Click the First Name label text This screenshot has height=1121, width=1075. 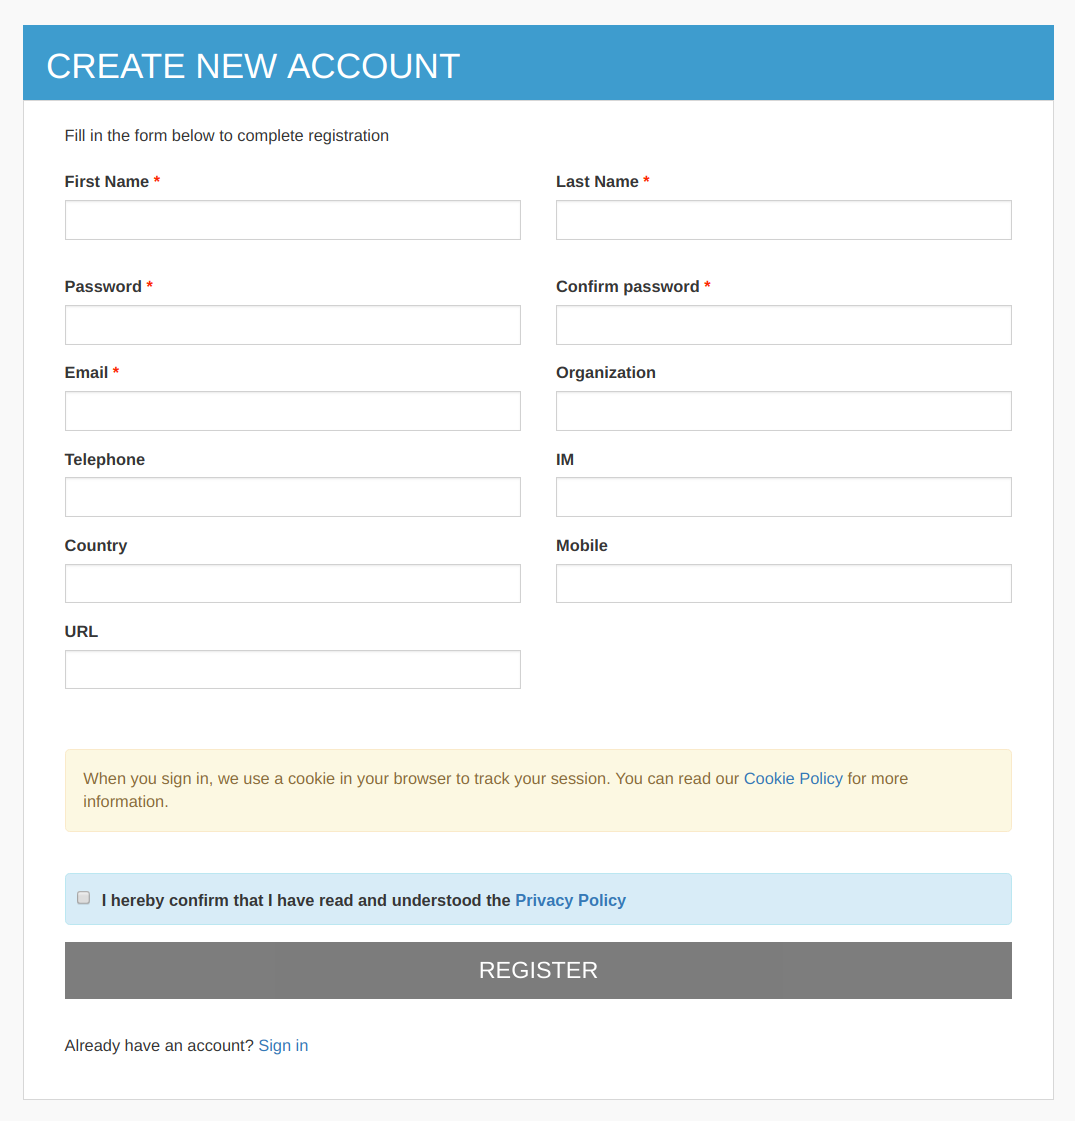point(105,181)
